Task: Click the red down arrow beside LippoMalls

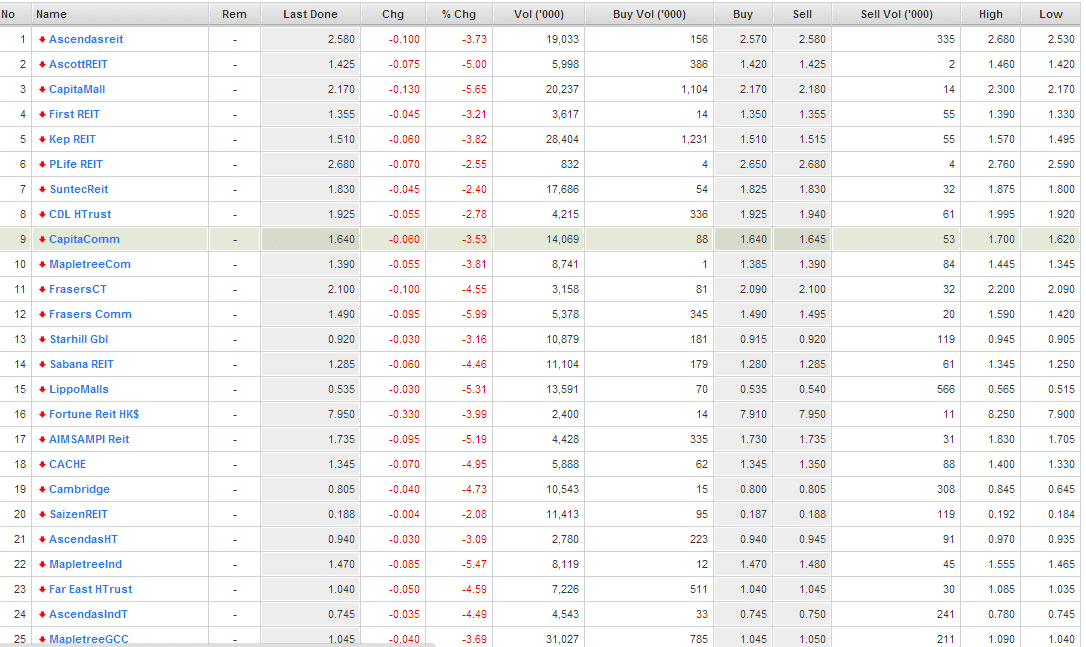Action: [42, 389]
